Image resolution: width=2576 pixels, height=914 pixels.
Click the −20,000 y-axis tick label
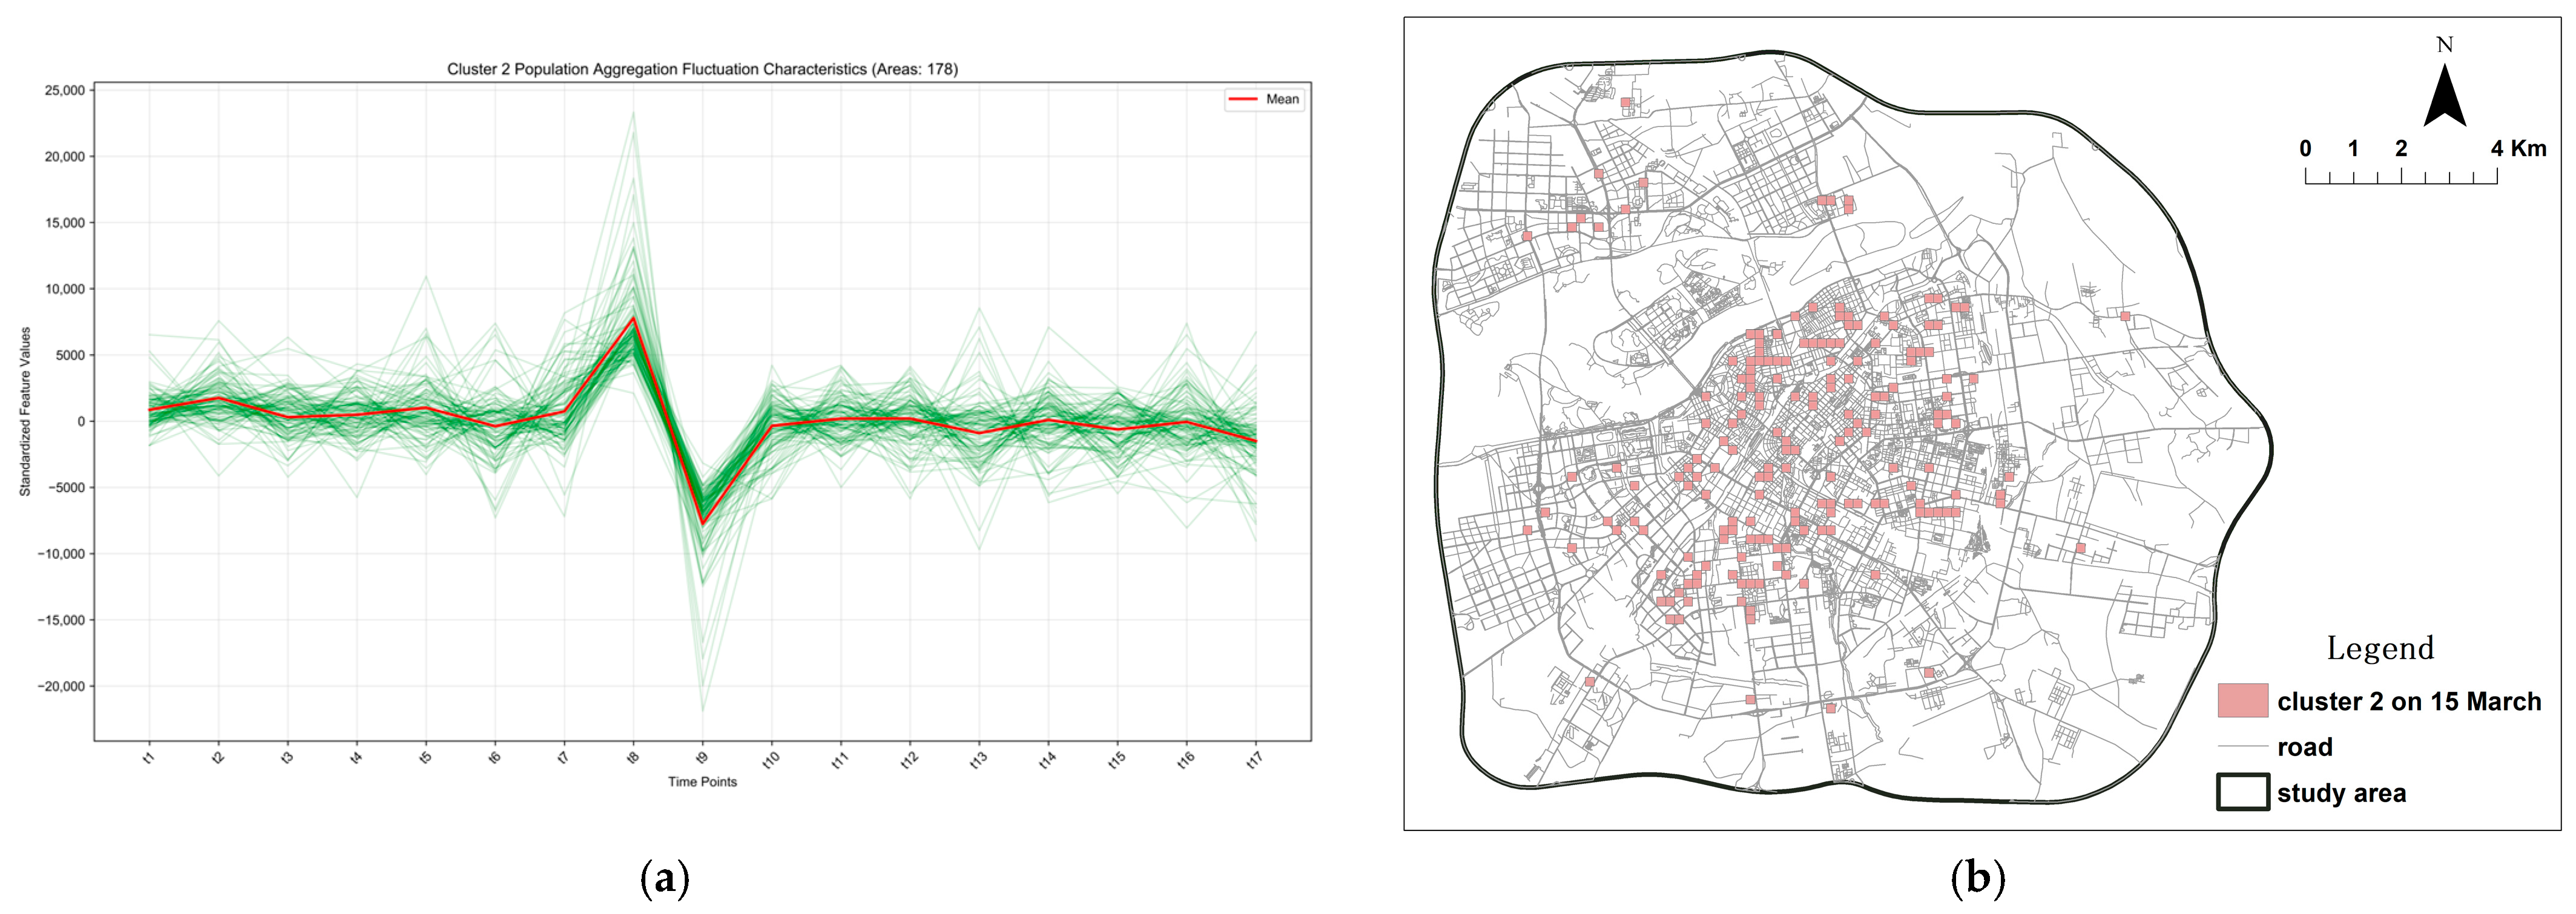point(62,687)
